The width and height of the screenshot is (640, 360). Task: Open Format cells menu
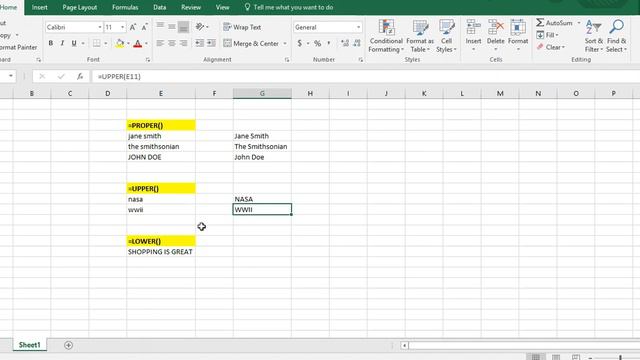pos(518,36)
